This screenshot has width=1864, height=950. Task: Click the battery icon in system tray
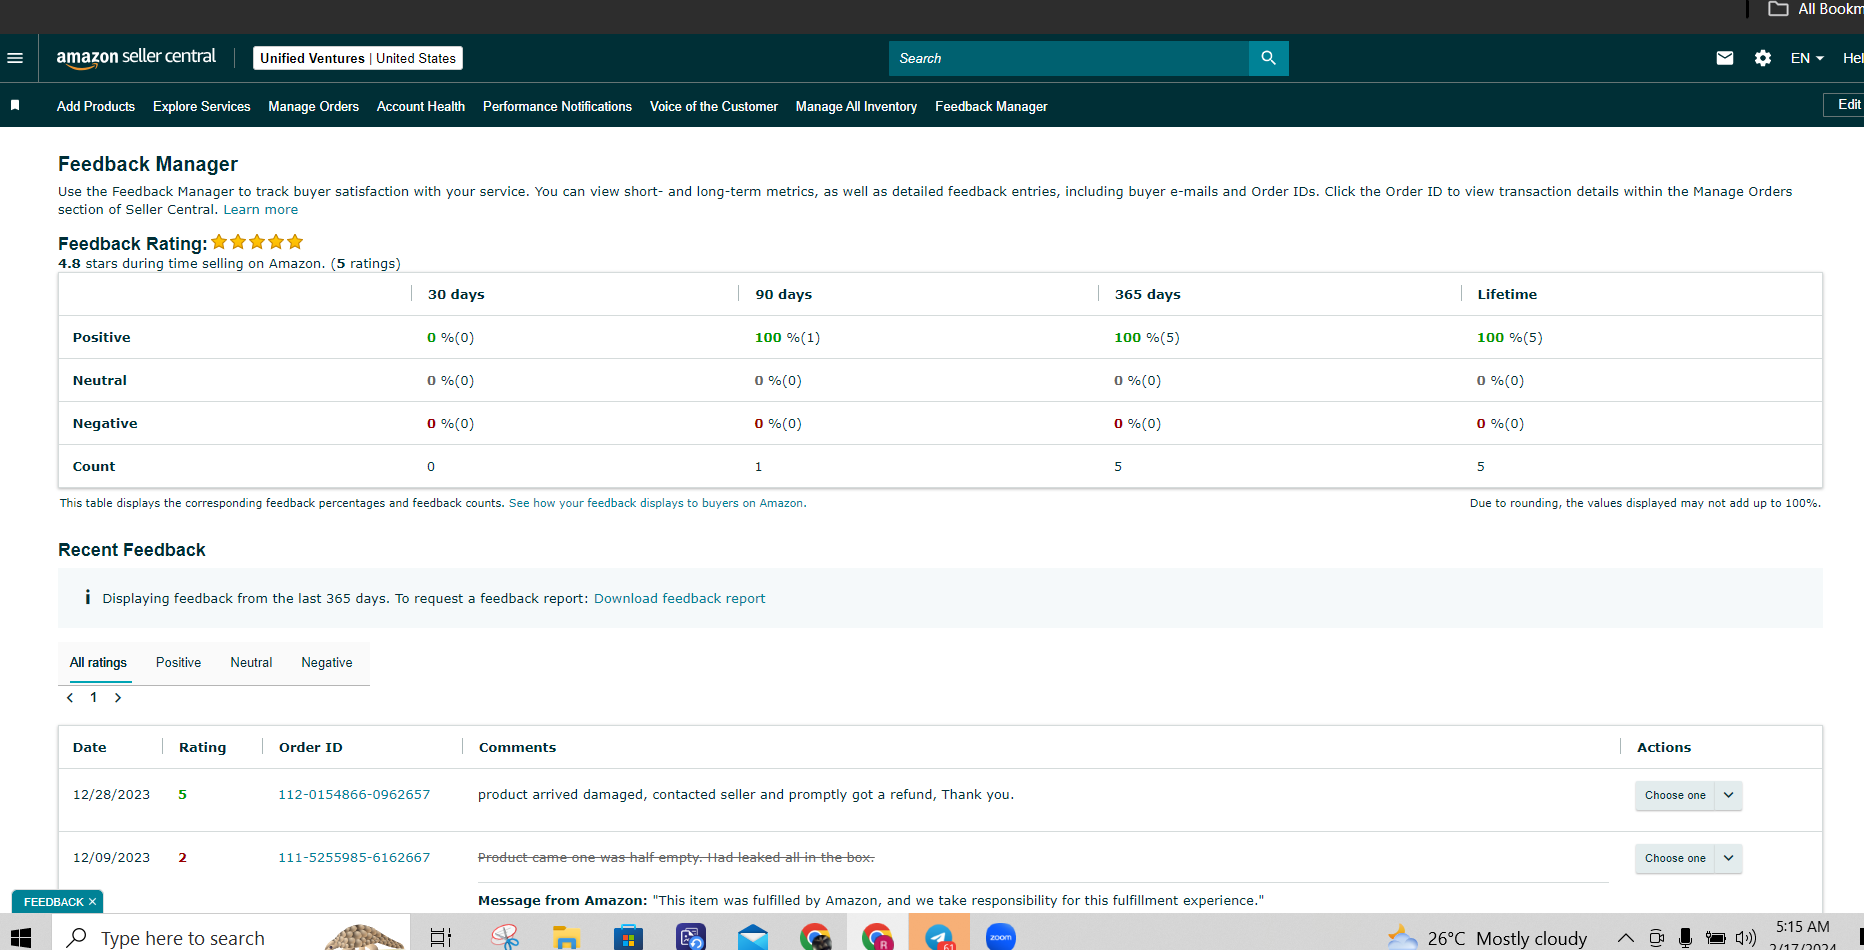(1715, 938)
